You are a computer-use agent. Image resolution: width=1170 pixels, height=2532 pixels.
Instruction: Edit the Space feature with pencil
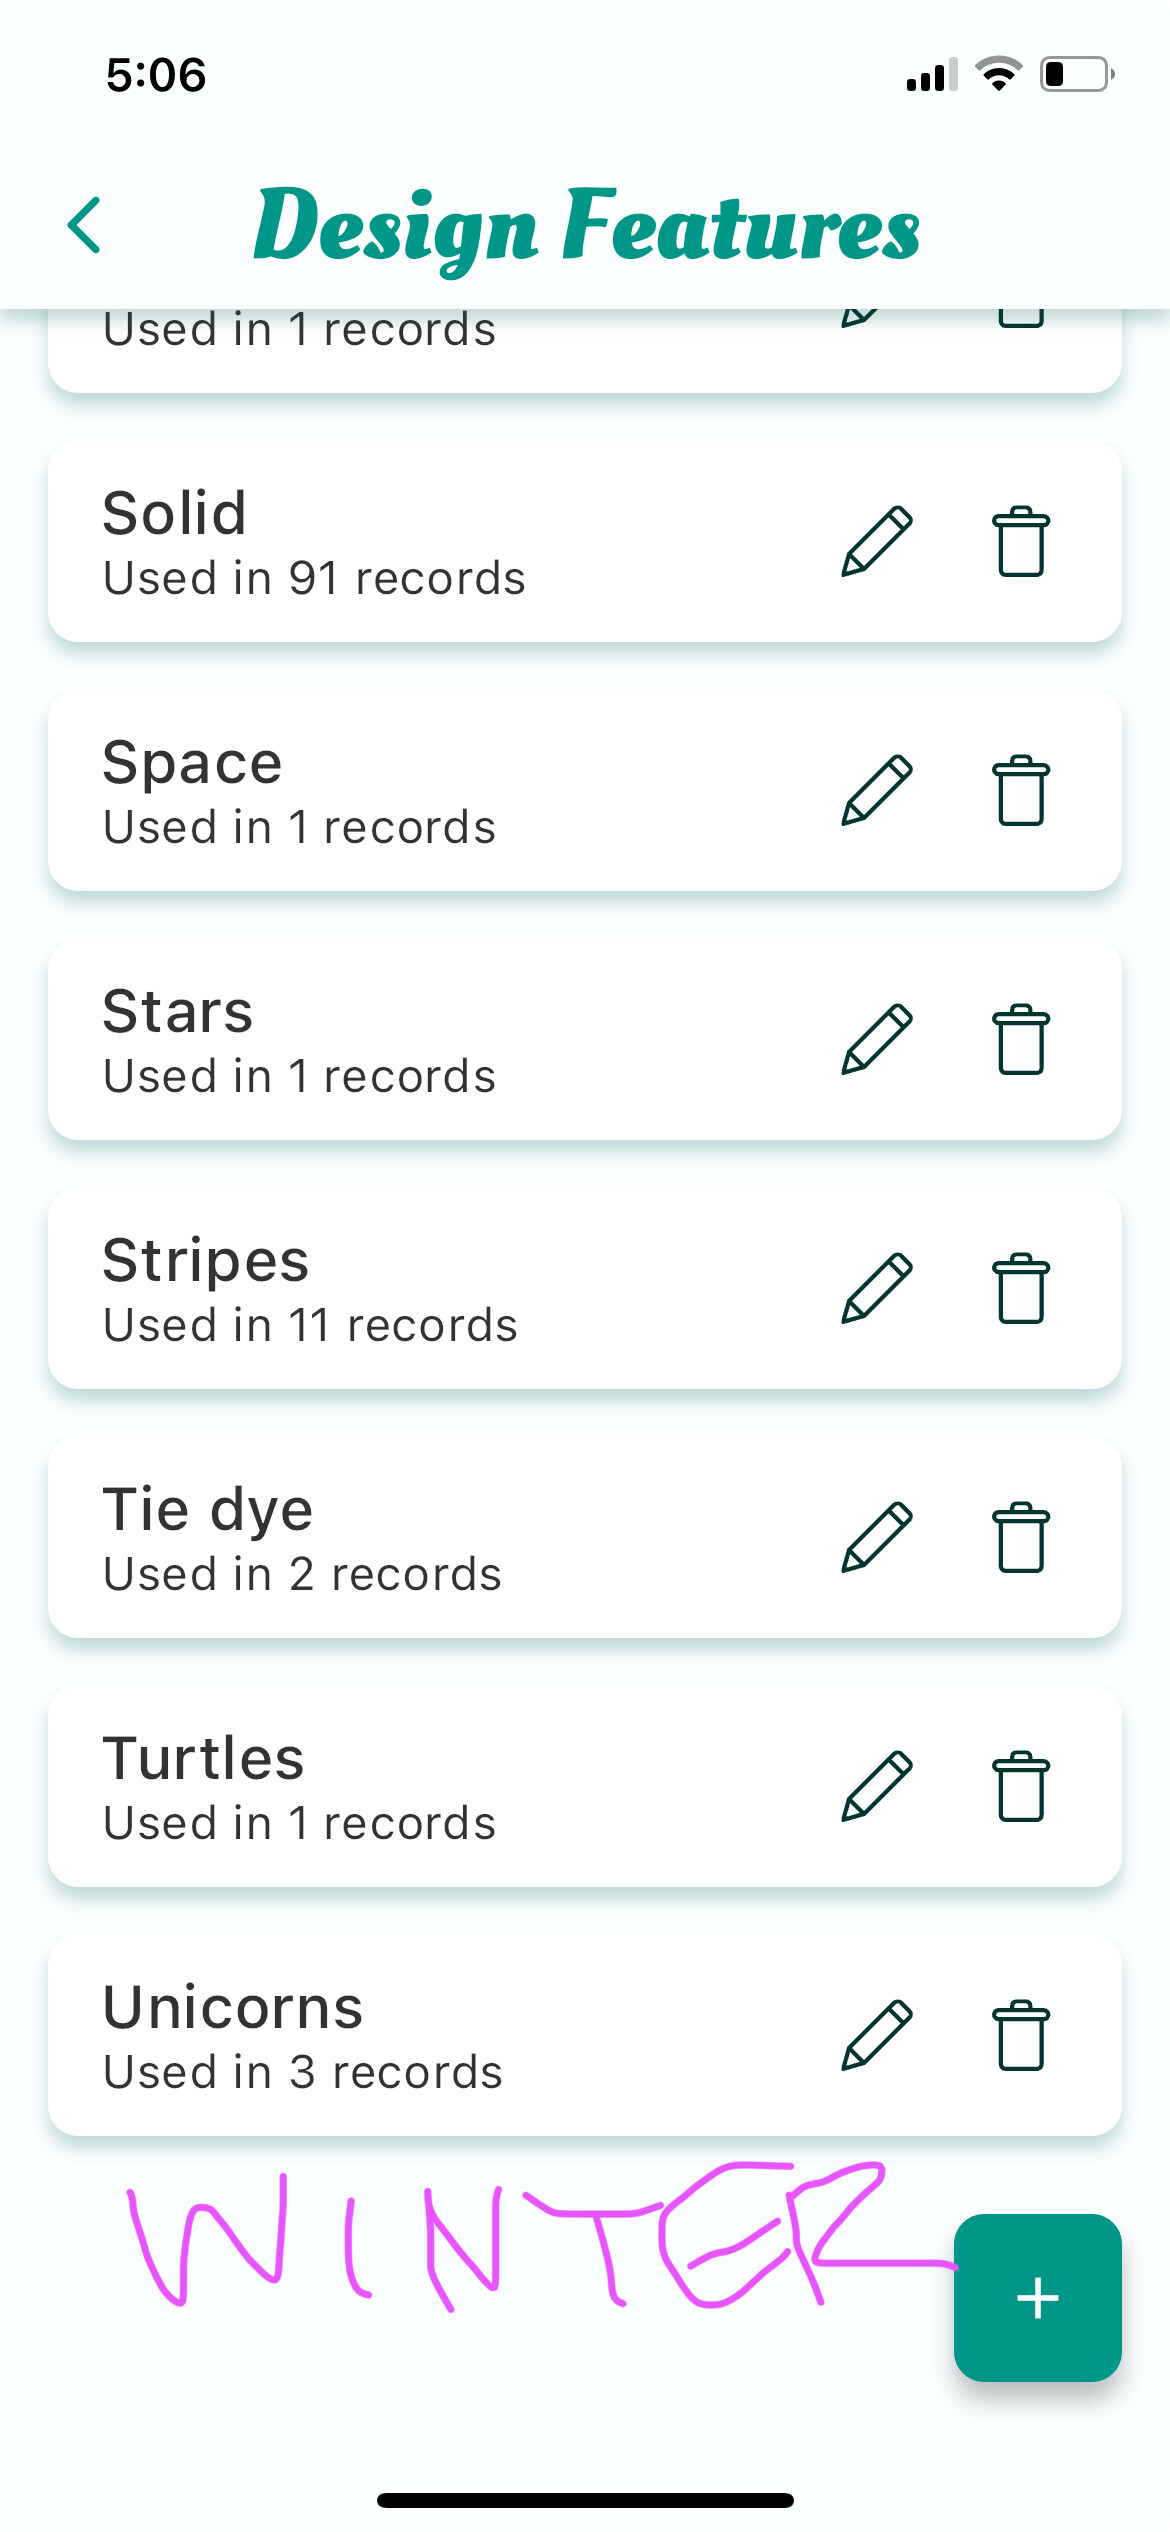pyautogui.click(x=876, y=790)
